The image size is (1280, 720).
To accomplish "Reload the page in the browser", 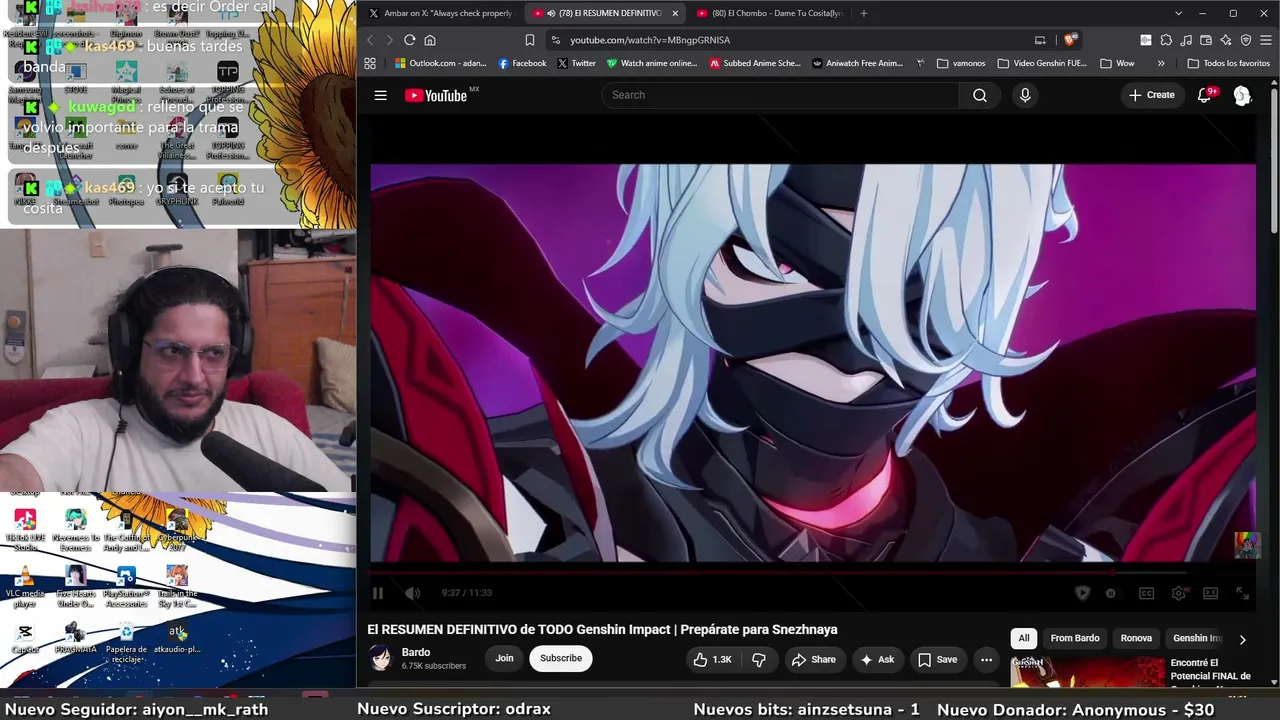I will (409, 40).
